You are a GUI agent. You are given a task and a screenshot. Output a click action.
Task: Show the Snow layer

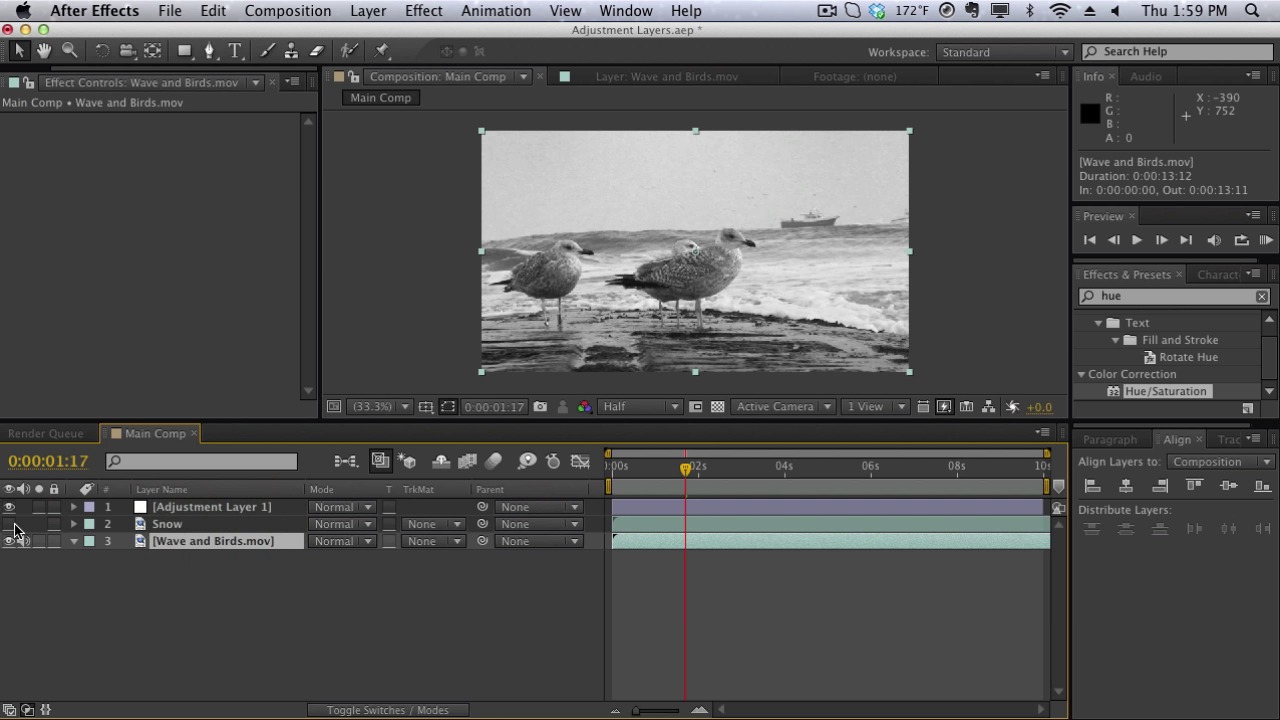10,524
